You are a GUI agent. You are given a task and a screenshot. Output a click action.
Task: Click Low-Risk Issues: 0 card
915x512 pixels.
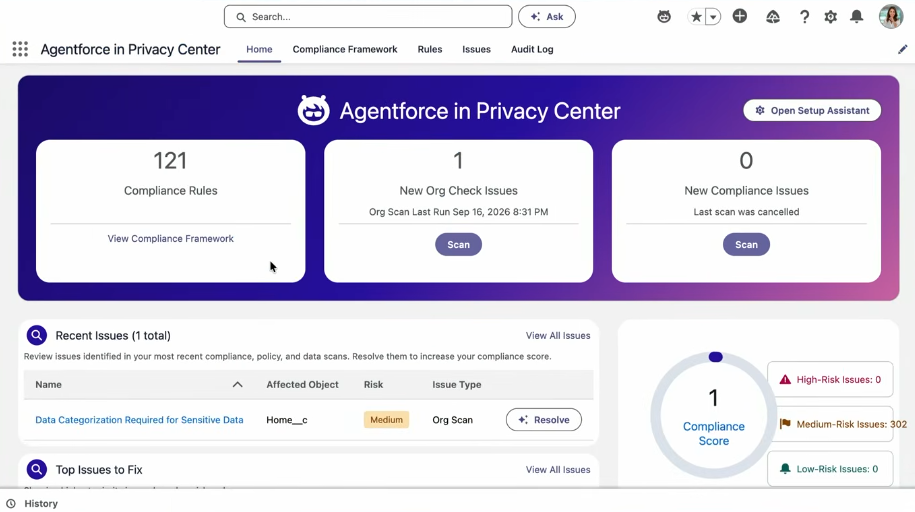click(x=830, y=469)
